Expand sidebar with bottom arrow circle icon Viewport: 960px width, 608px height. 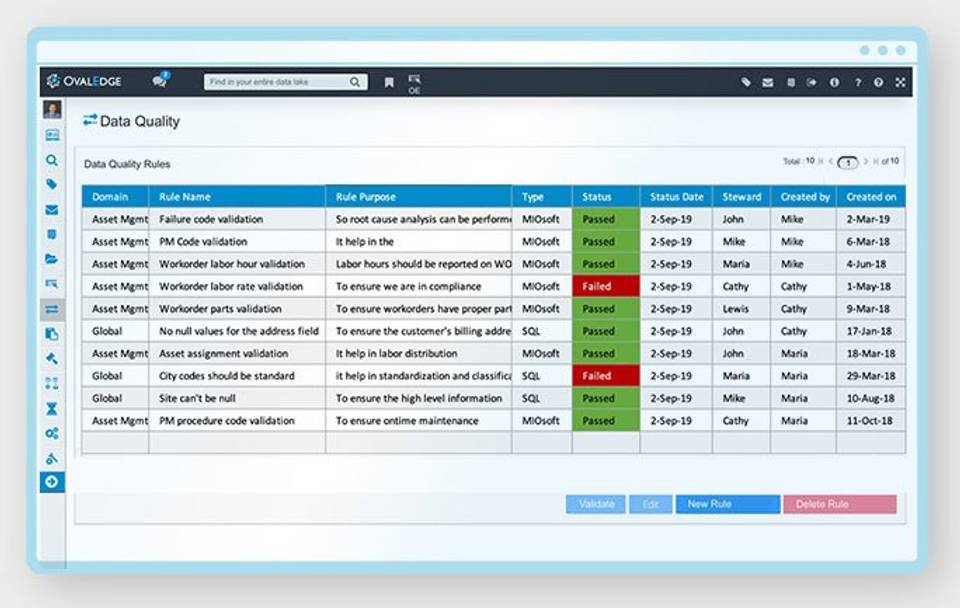click(x=52, y=482)
